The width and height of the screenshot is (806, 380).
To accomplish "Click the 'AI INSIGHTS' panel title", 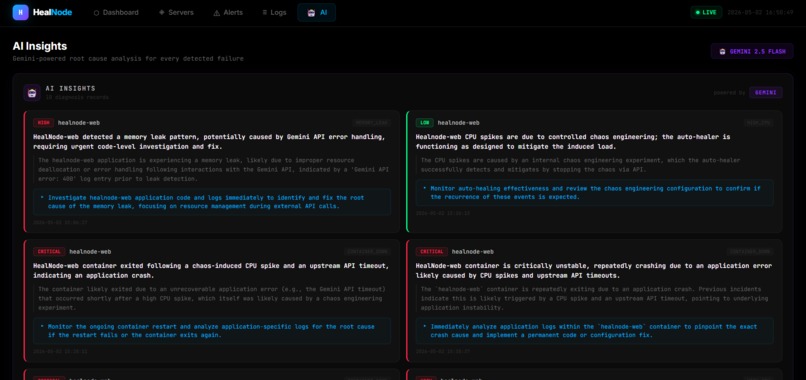I will coord(70,88).
